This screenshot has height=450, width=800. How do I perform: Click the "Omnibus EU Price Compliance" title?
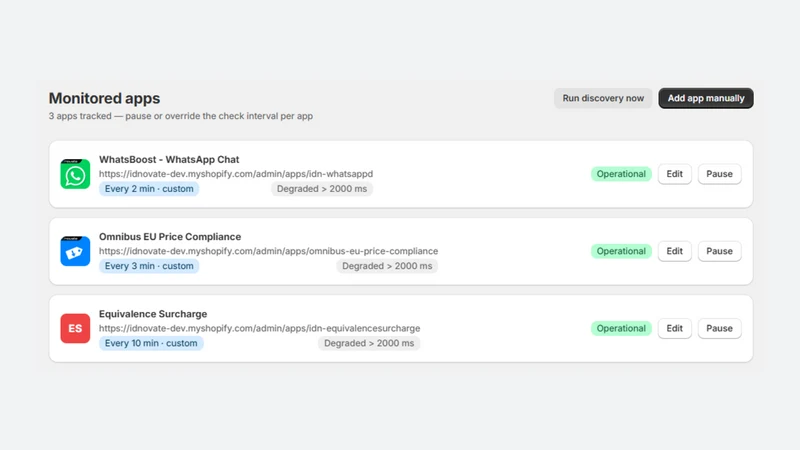point(170,237)
